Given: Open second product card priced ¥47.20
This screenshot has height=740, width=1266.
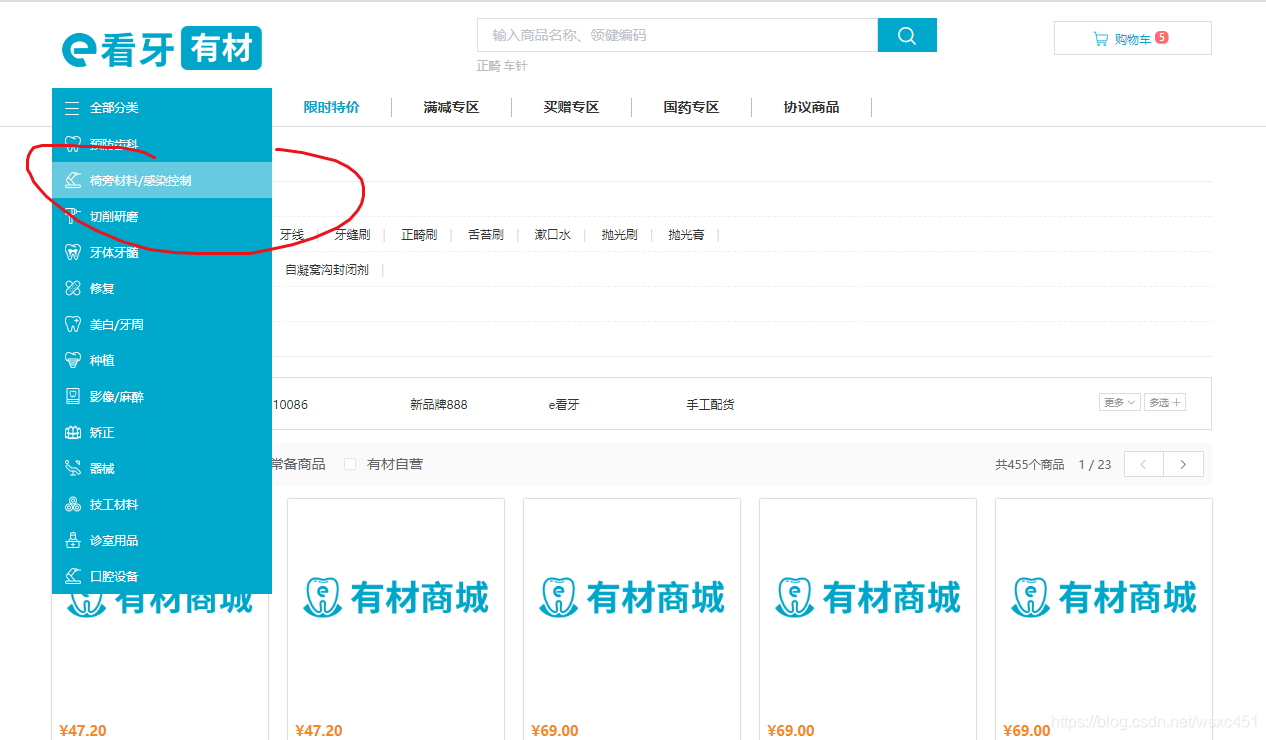Looking at the screenshot, I should tap(396, 619).
